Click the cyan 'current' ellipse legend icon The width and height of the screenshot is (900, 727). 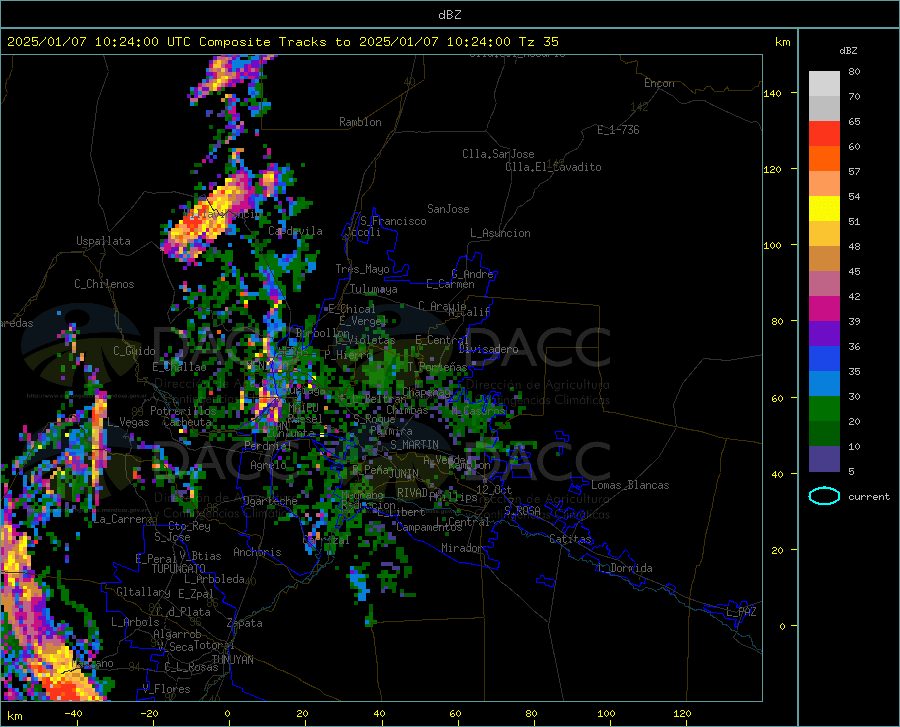click(x=824, y=496)
